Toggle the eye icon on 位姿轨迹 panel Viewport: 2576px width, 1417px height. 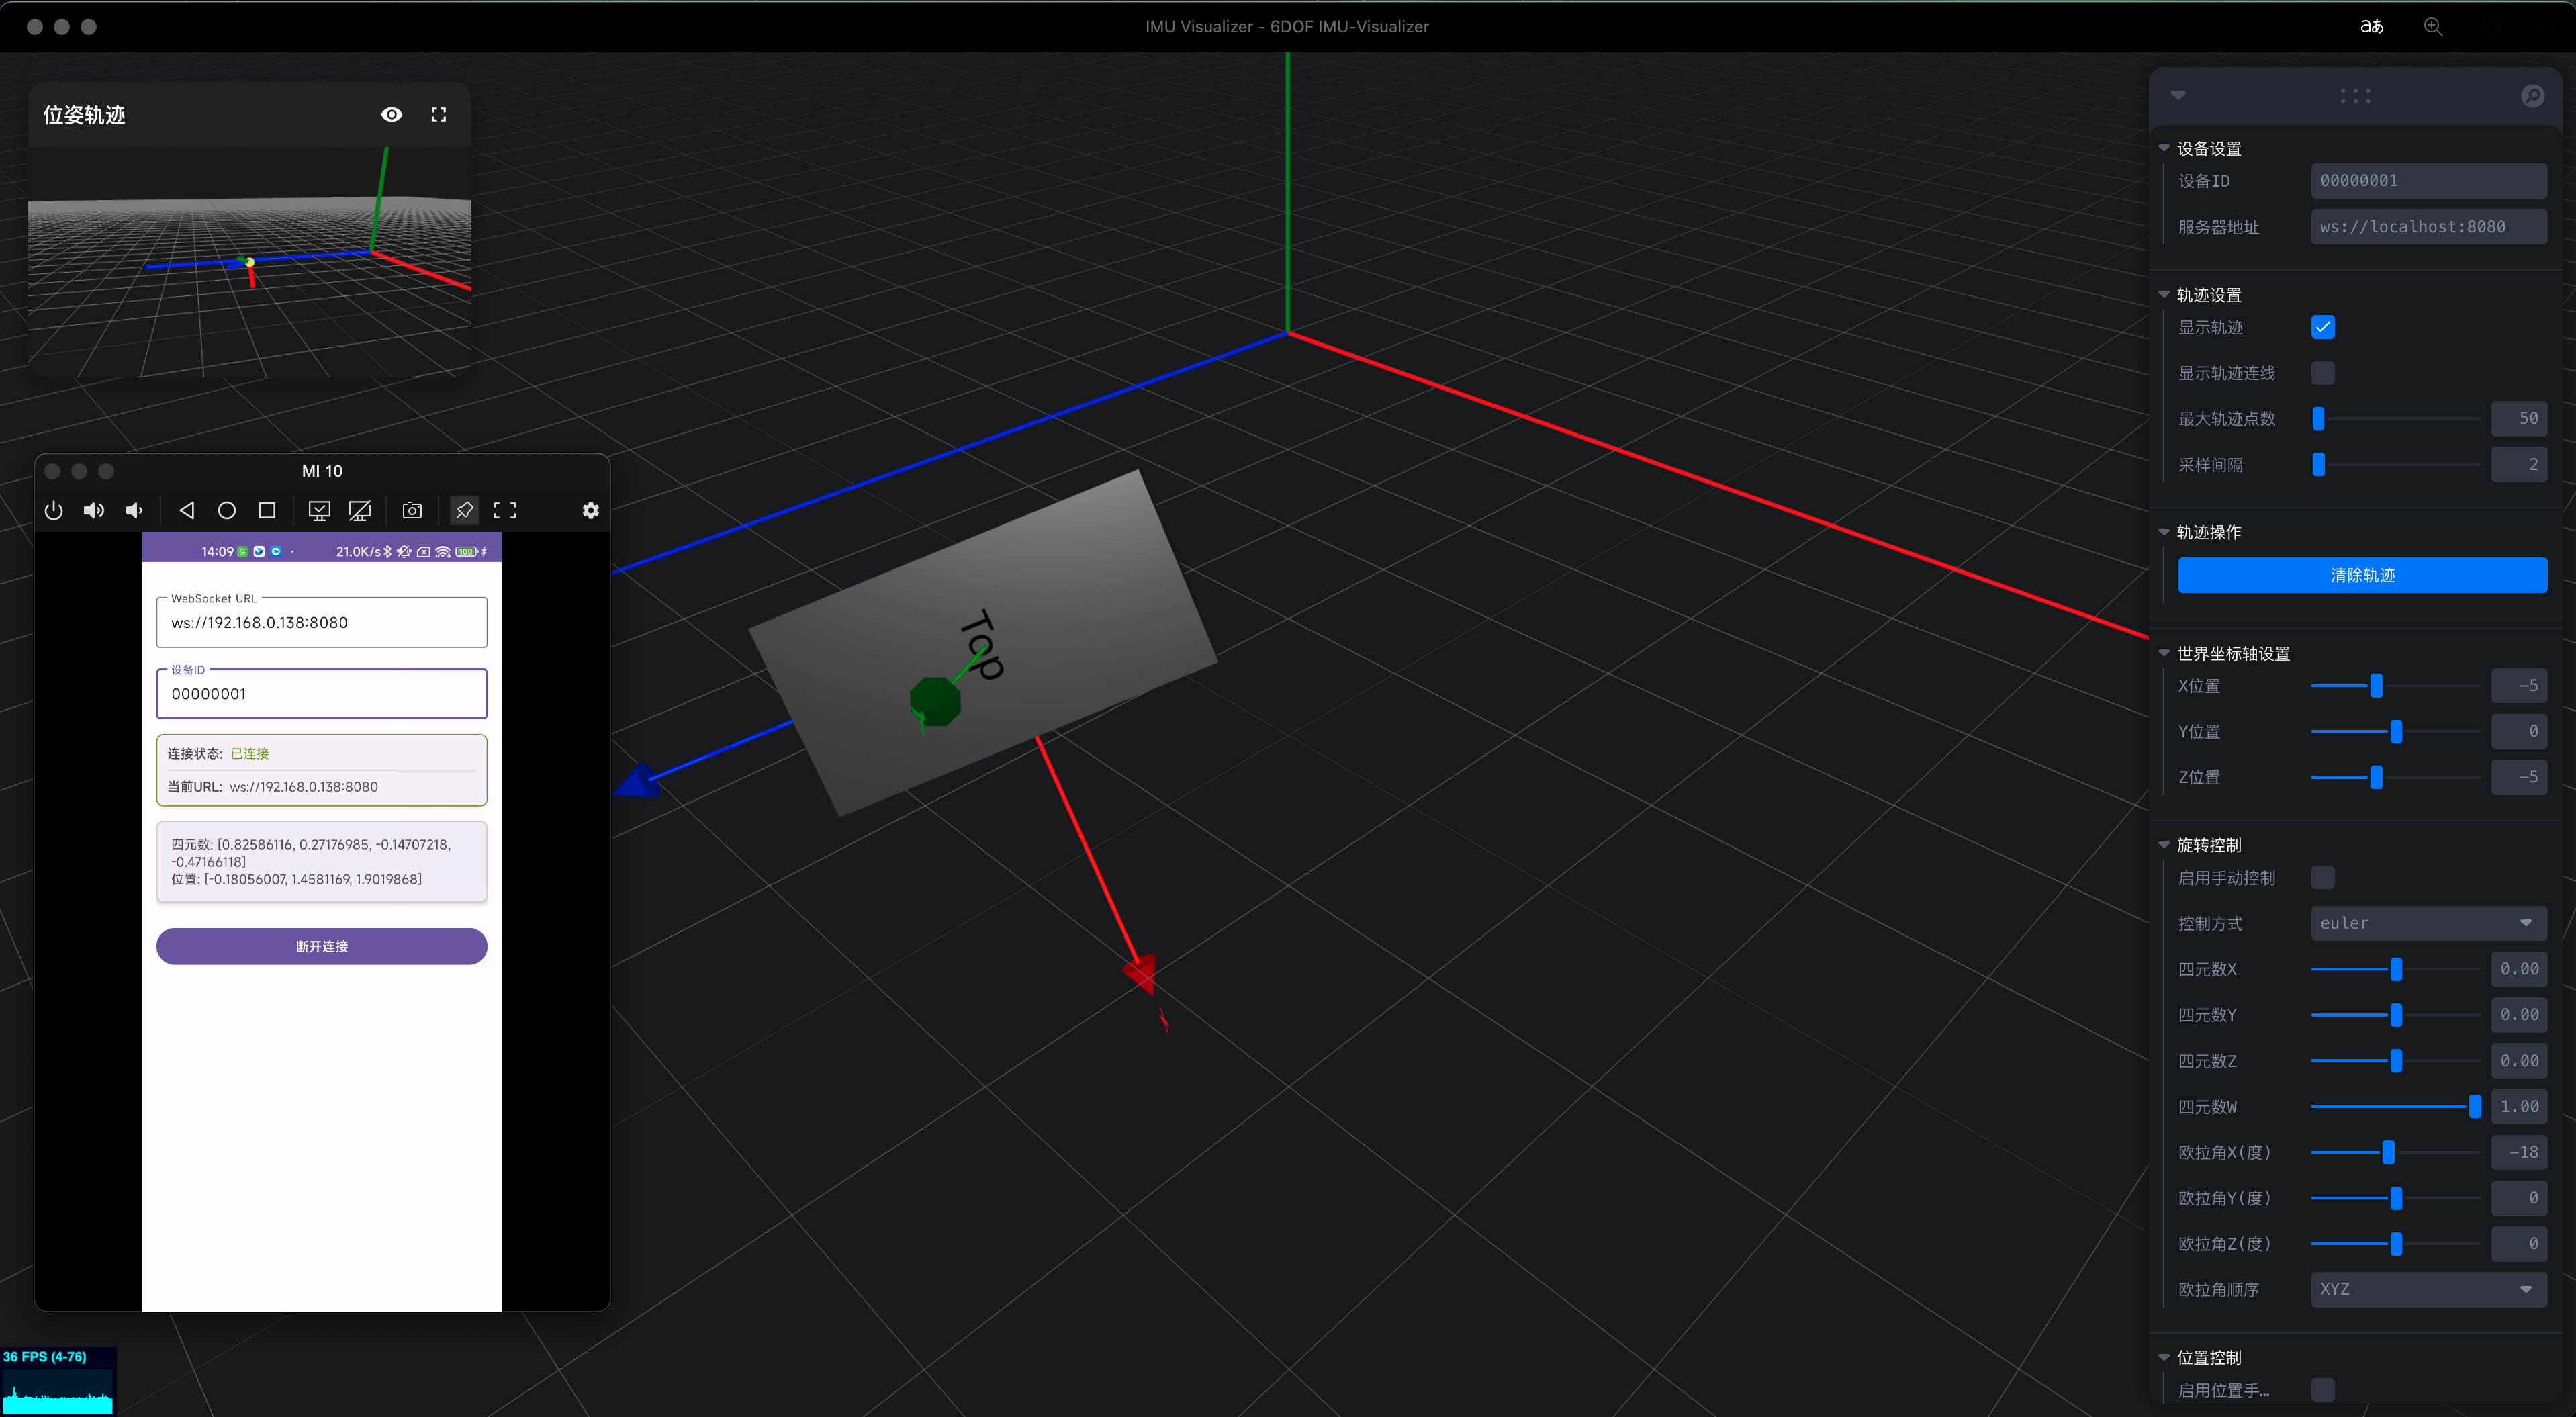pos(391,114)
